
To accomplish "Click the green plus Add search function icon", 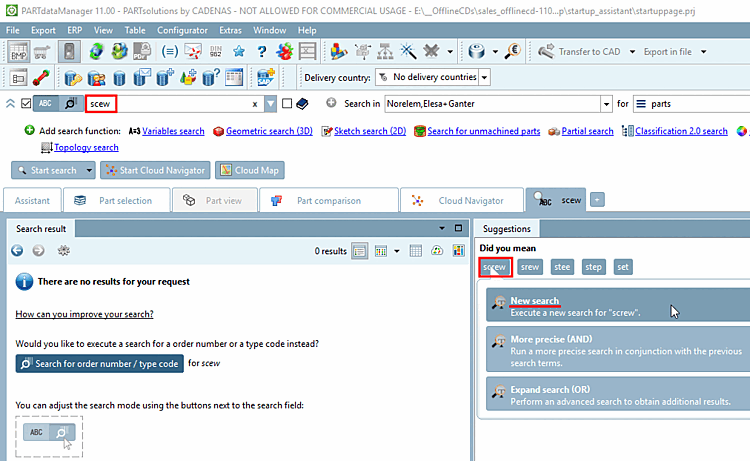I will pyautogui.click(x=29, y=130).
